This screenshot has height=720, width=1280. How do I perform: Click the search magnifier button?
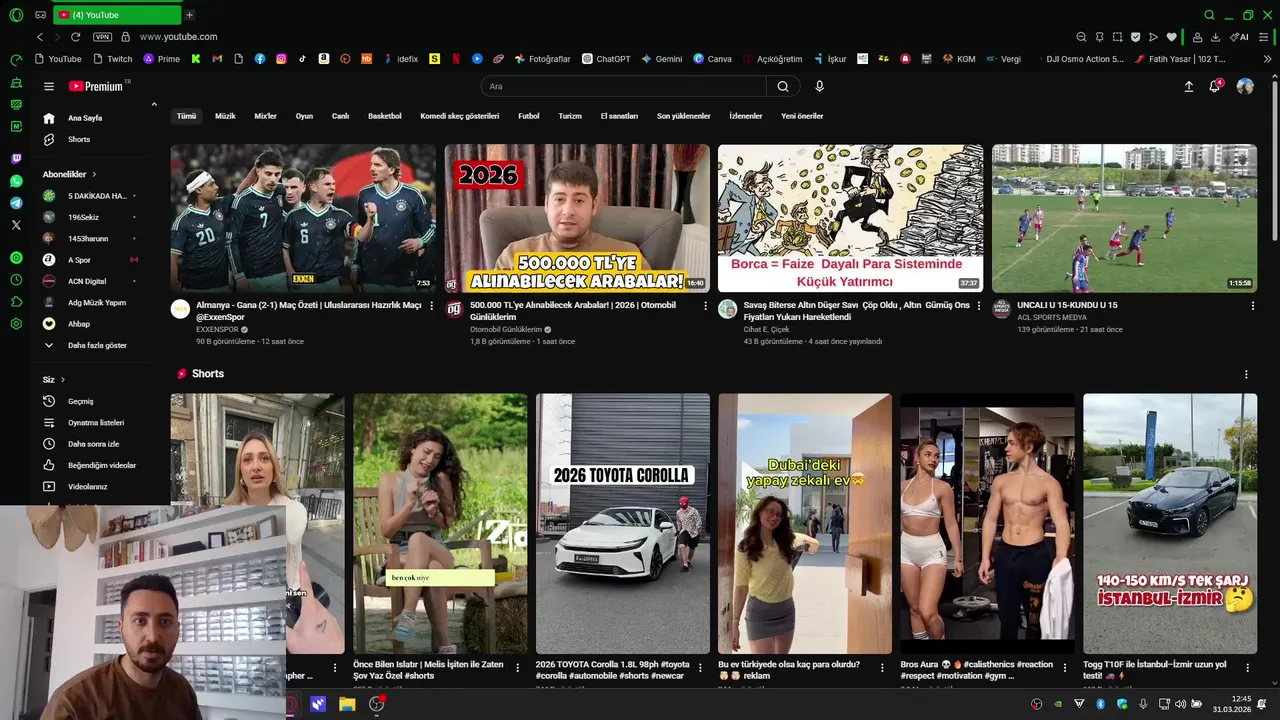click(783, 86)
